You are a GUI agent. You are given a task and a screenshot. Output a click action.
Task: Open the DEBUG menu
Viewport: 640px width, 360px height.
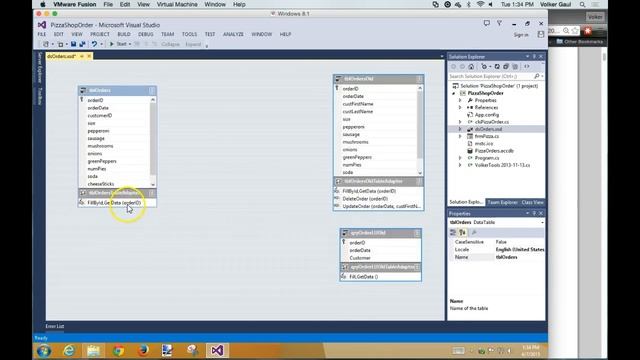[146, 34]
